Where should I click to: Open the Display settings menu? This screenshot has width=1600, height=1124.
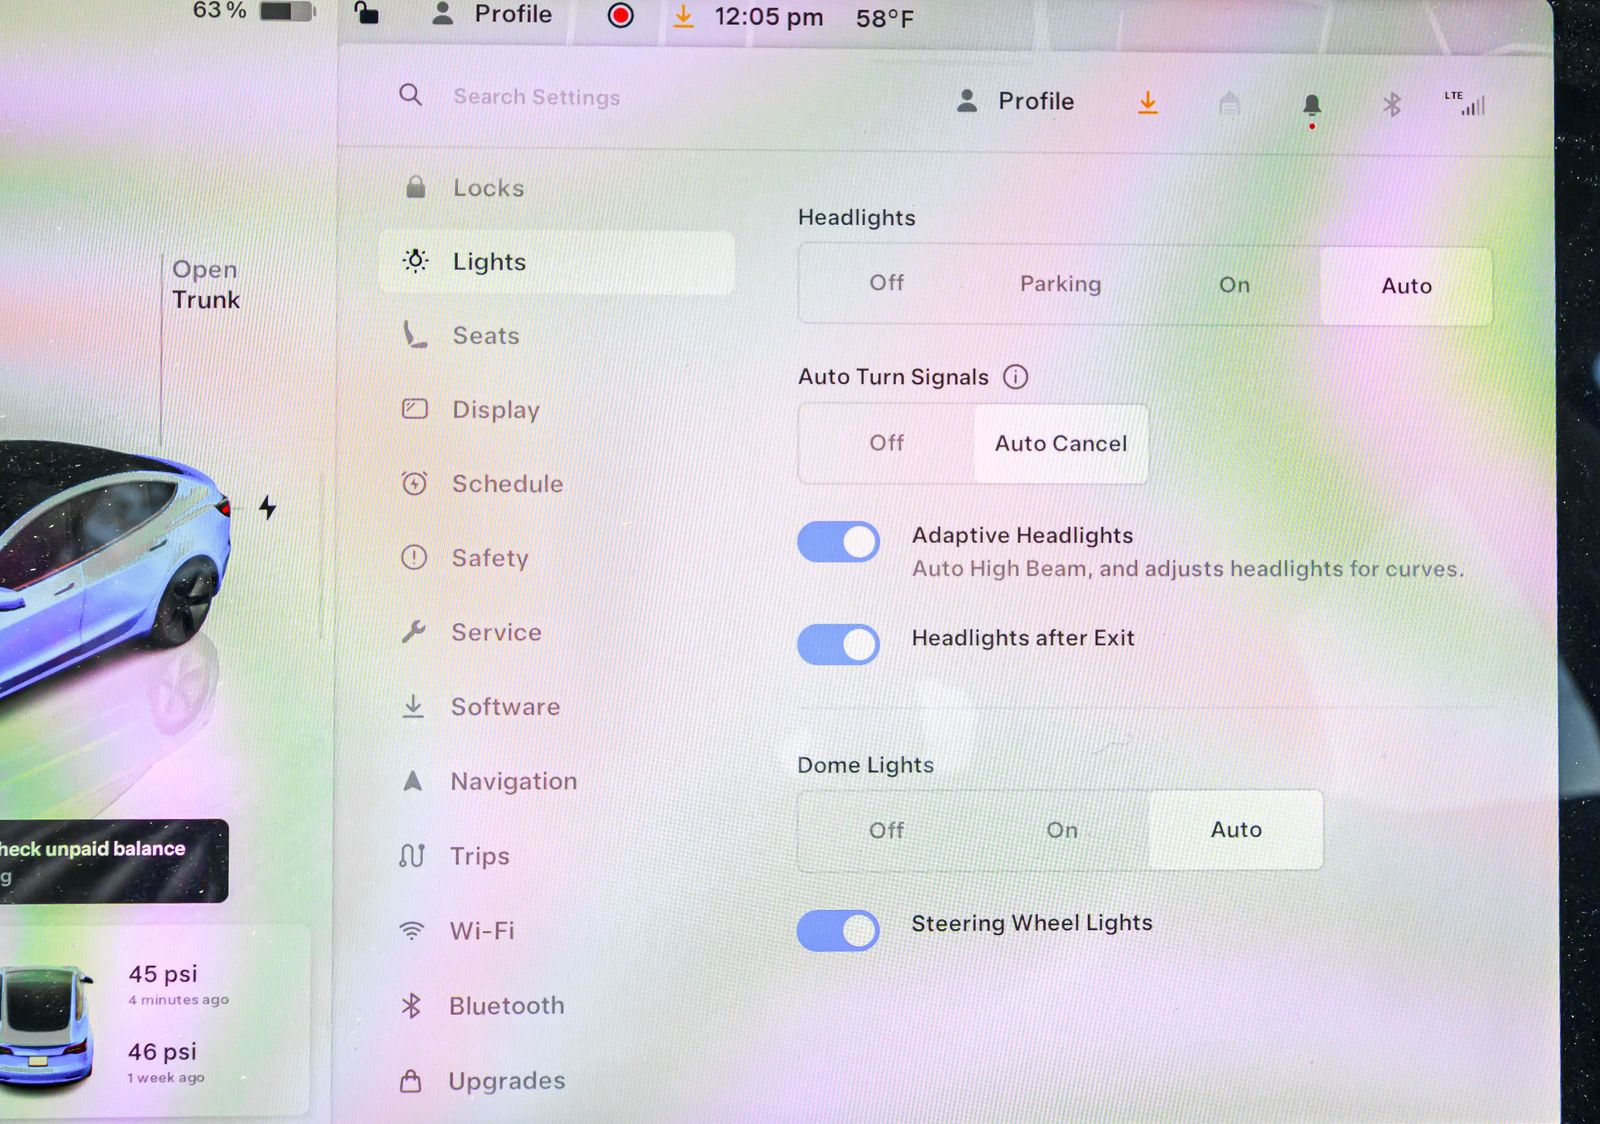pyautogui.click(x=495, y=410)
